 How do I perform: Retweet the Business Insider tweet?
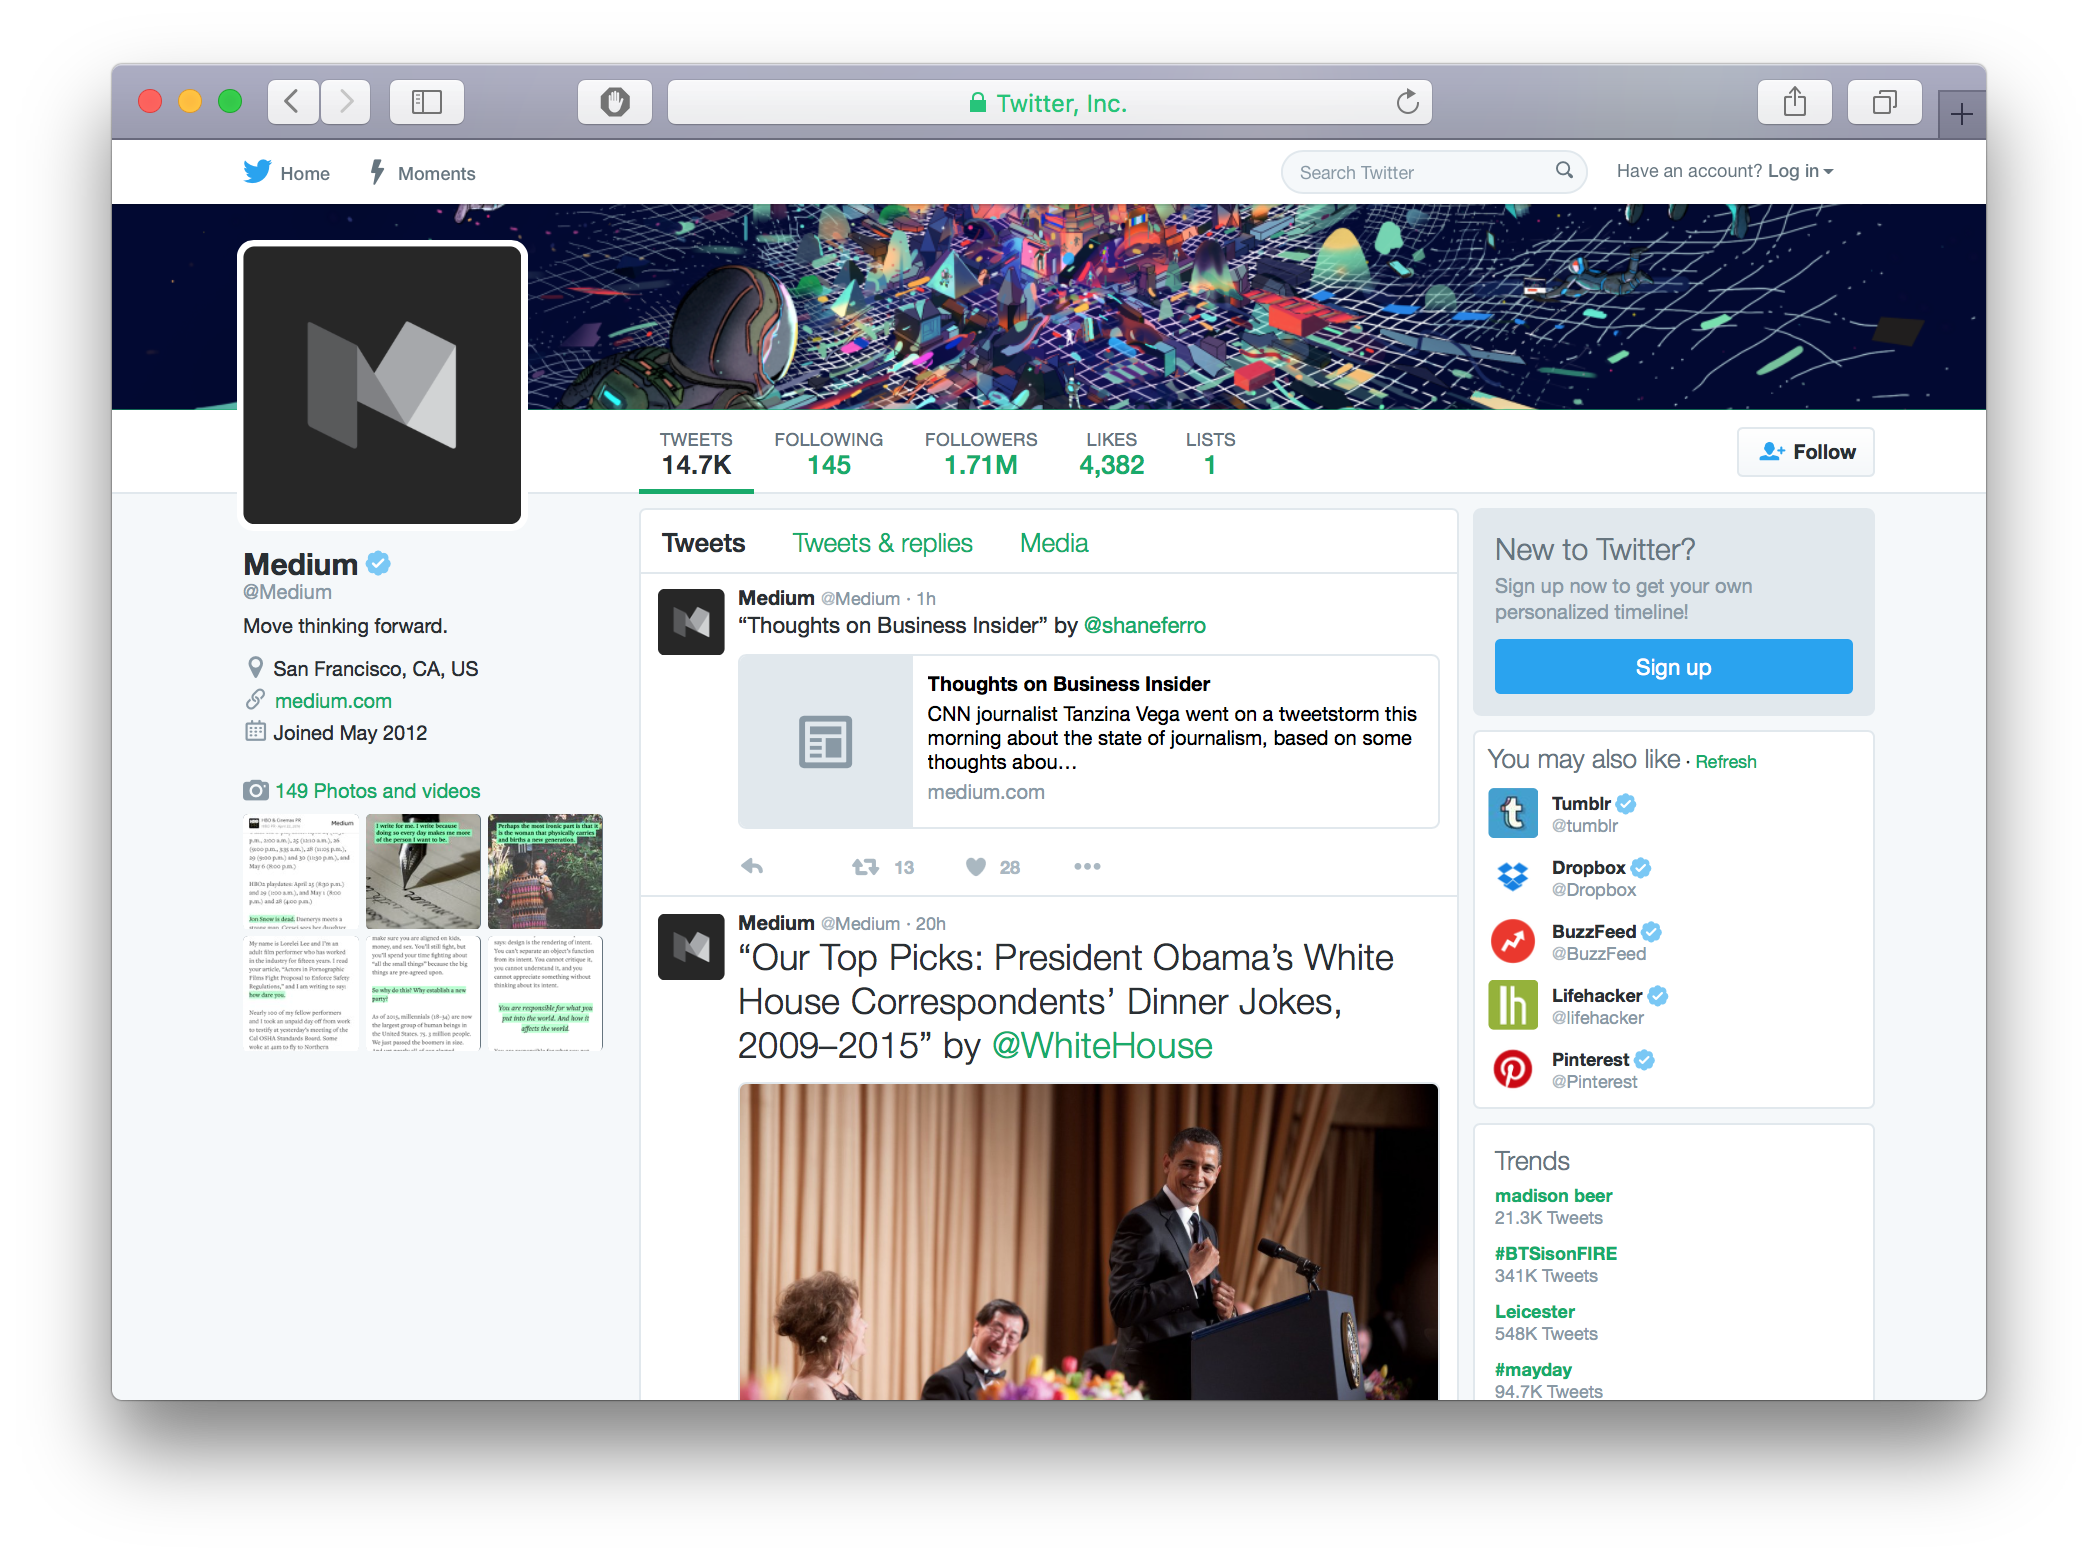coord(865,867)
